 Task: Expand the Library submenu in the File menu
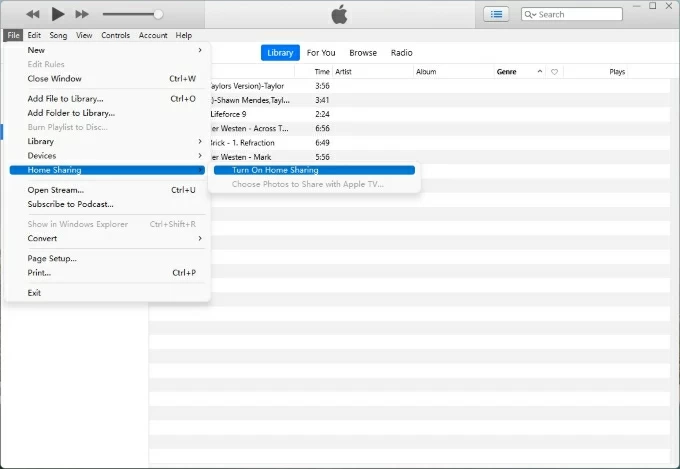[x=108, y=141]
